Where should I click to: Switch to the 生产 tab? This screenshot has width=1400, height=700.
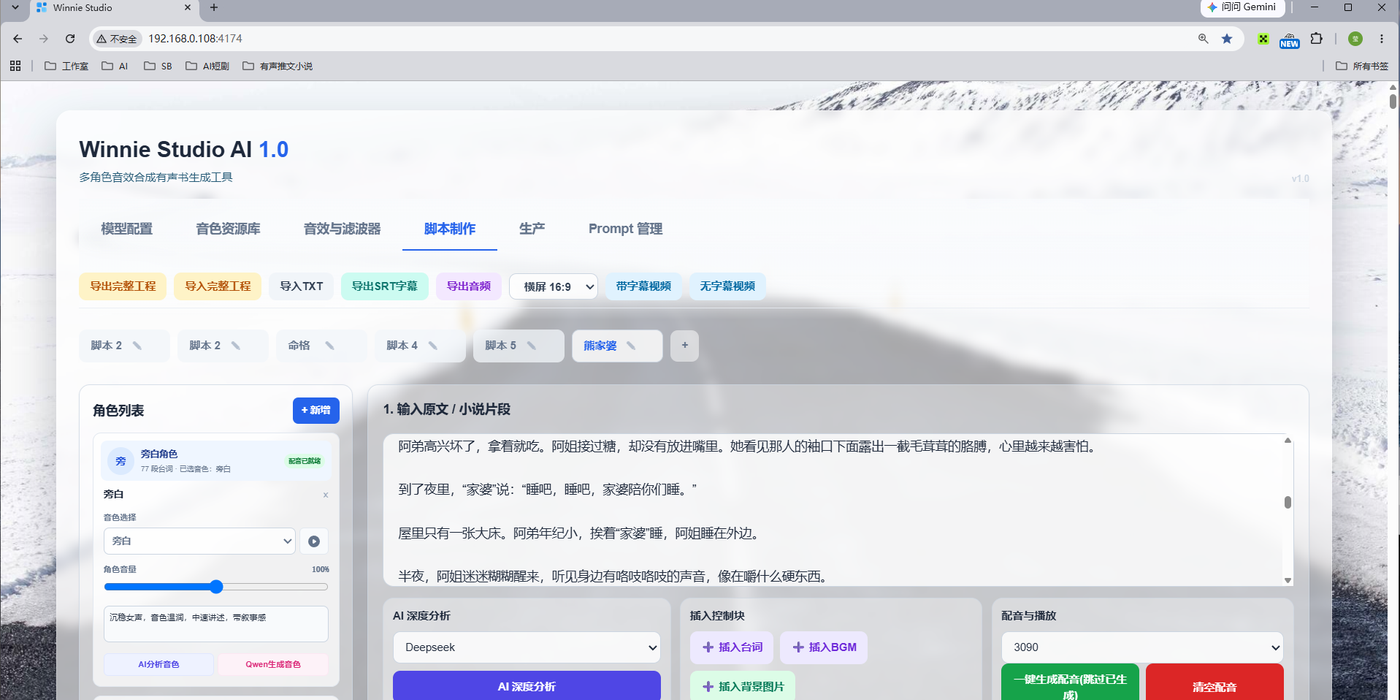click(532, 229)
